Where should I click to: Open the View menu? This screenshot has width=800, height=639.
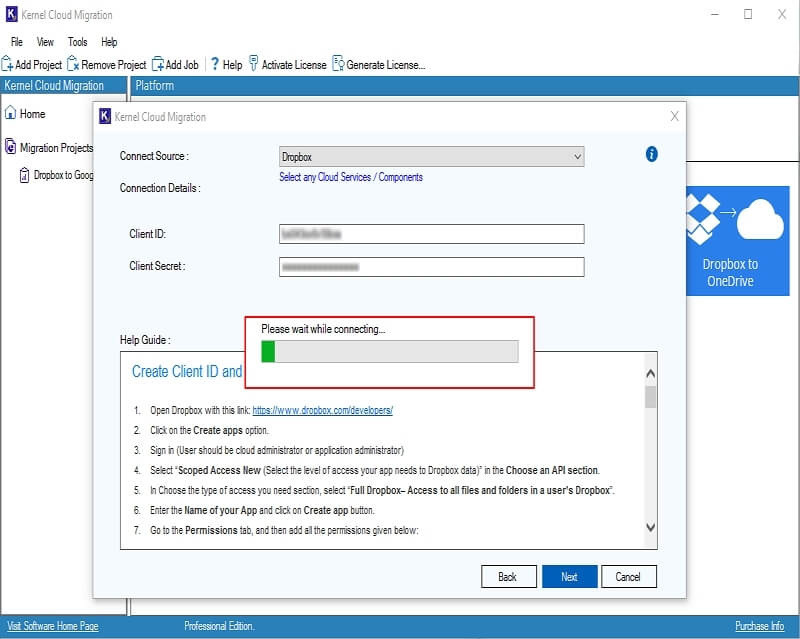pos(45,42)
